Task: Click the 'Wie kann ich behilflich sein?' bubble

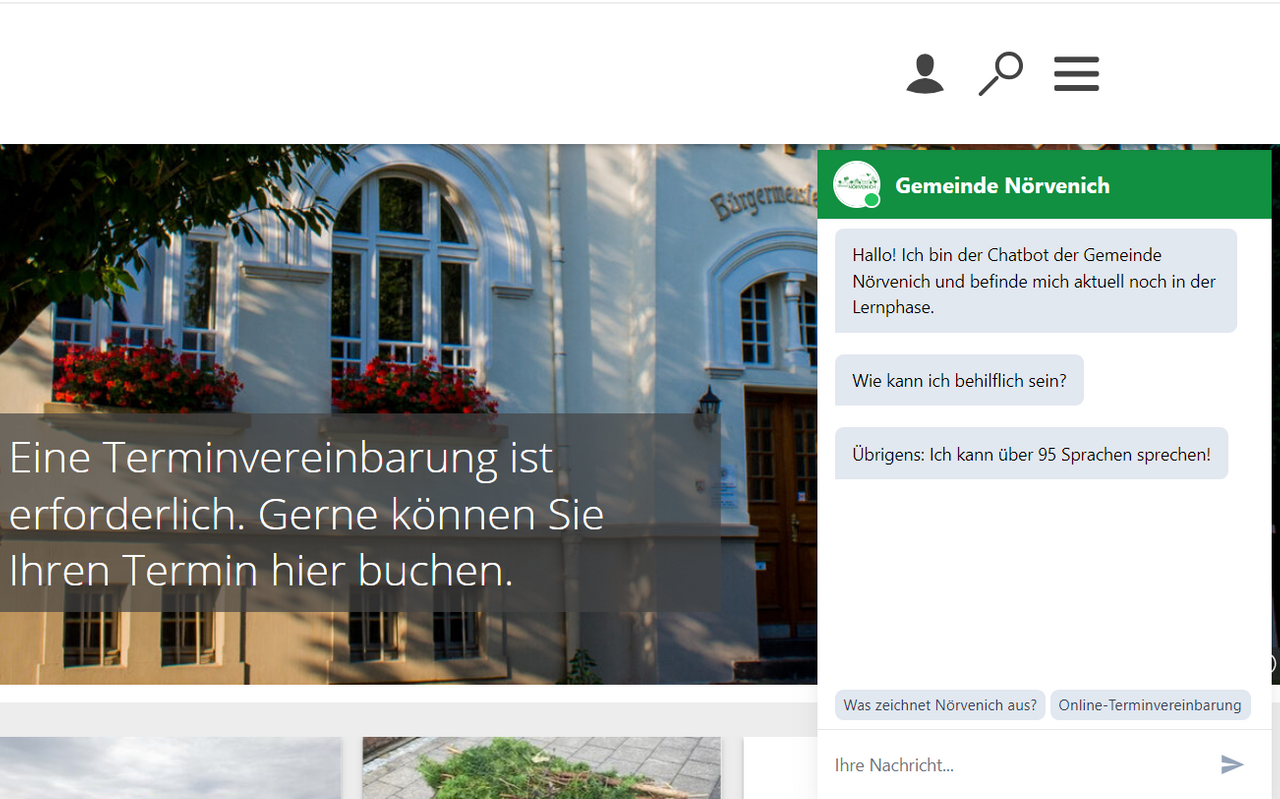Action: pos(959,381)
